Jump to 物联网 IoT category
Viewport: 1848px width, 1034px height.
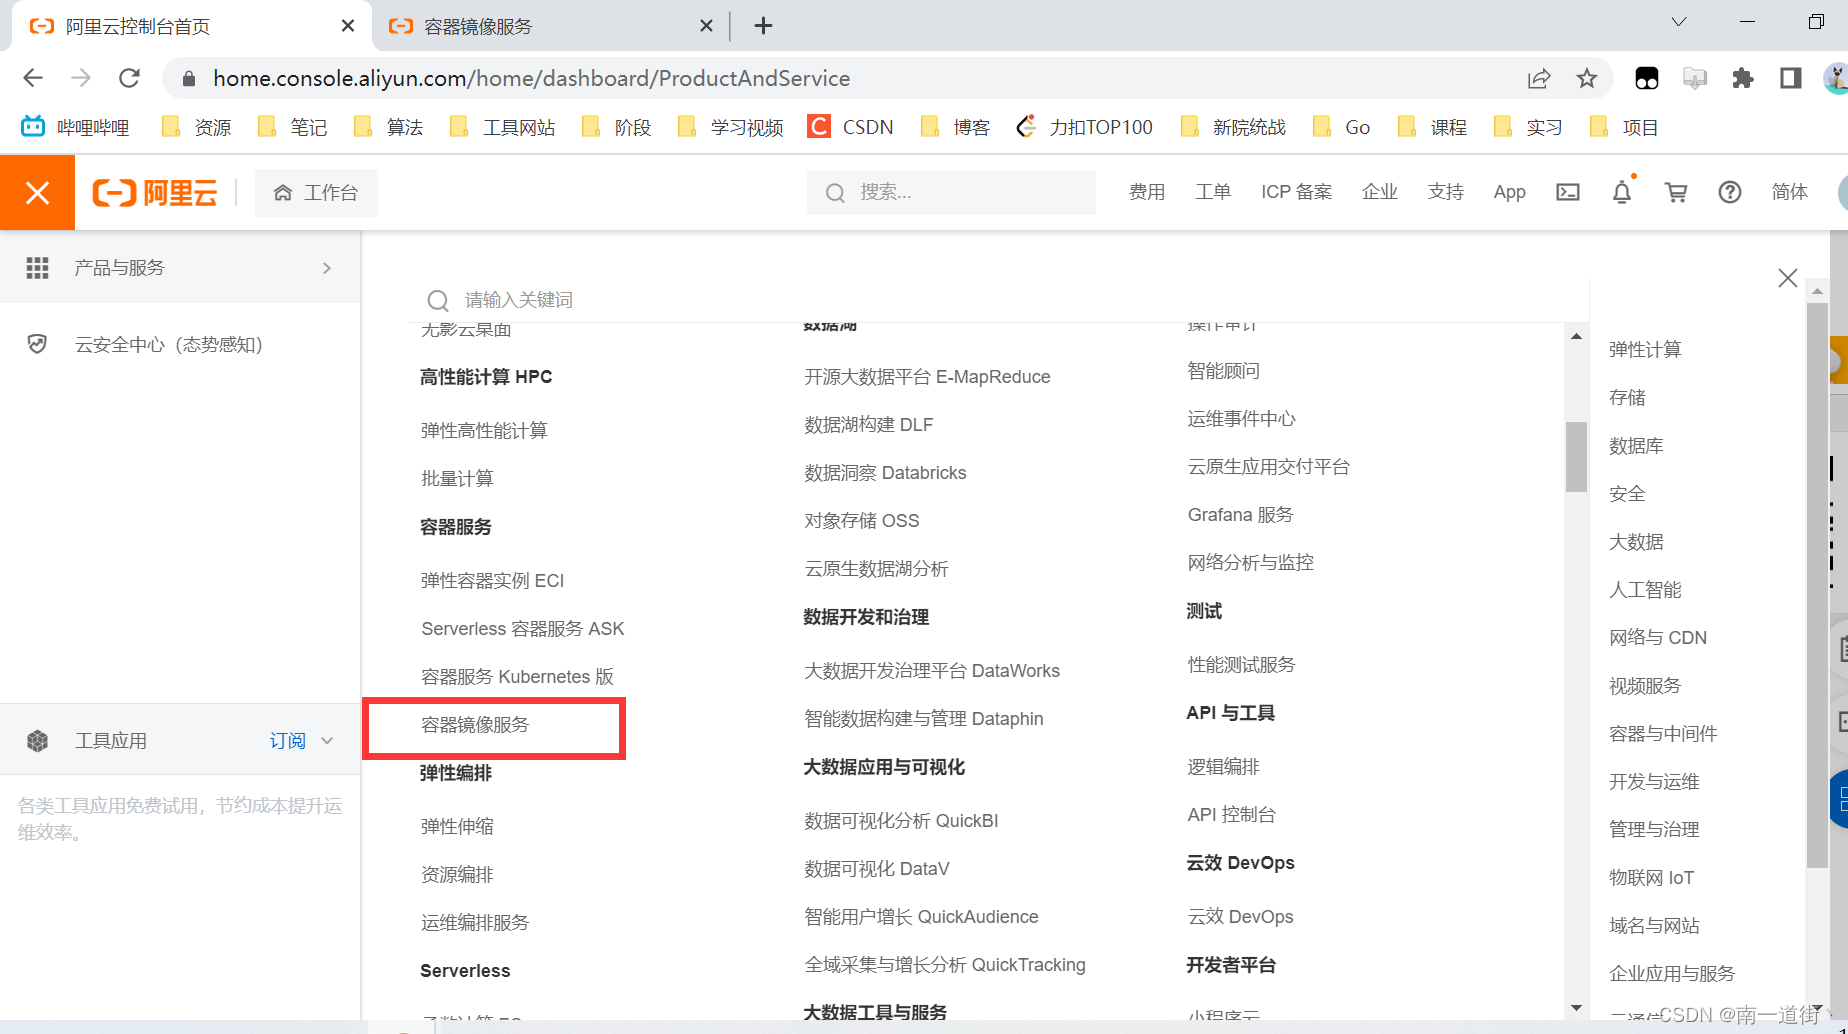point(1651,878)
